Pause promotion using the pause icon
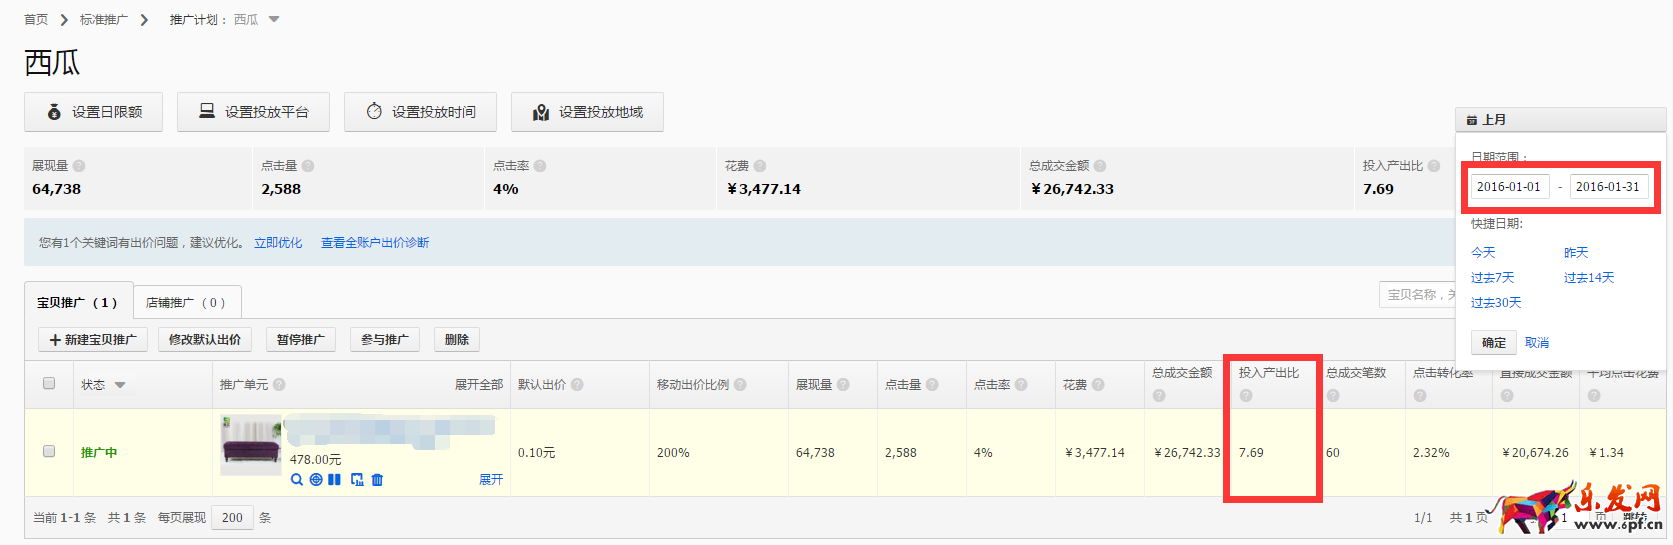 pos(334,480)
